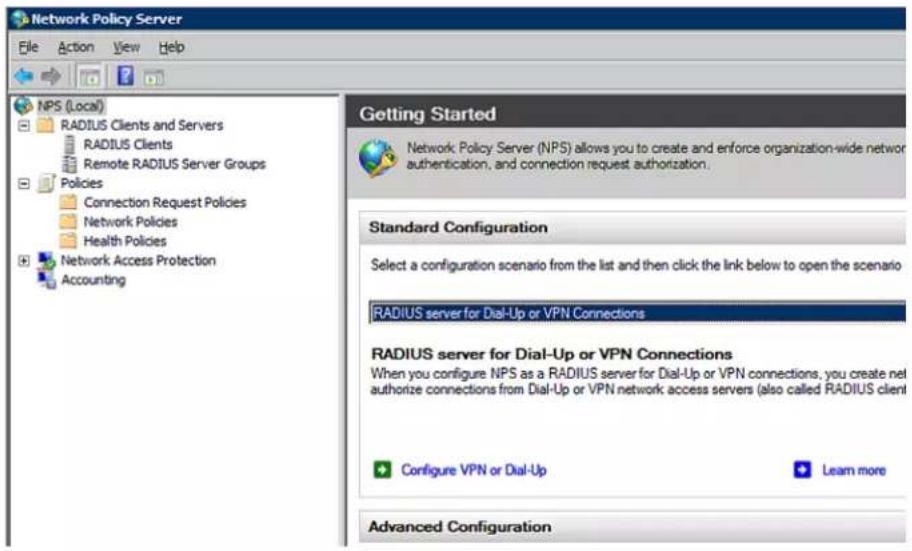Click the Network Access Protection icon
This screenshot has height=551, width=912.
47,261
